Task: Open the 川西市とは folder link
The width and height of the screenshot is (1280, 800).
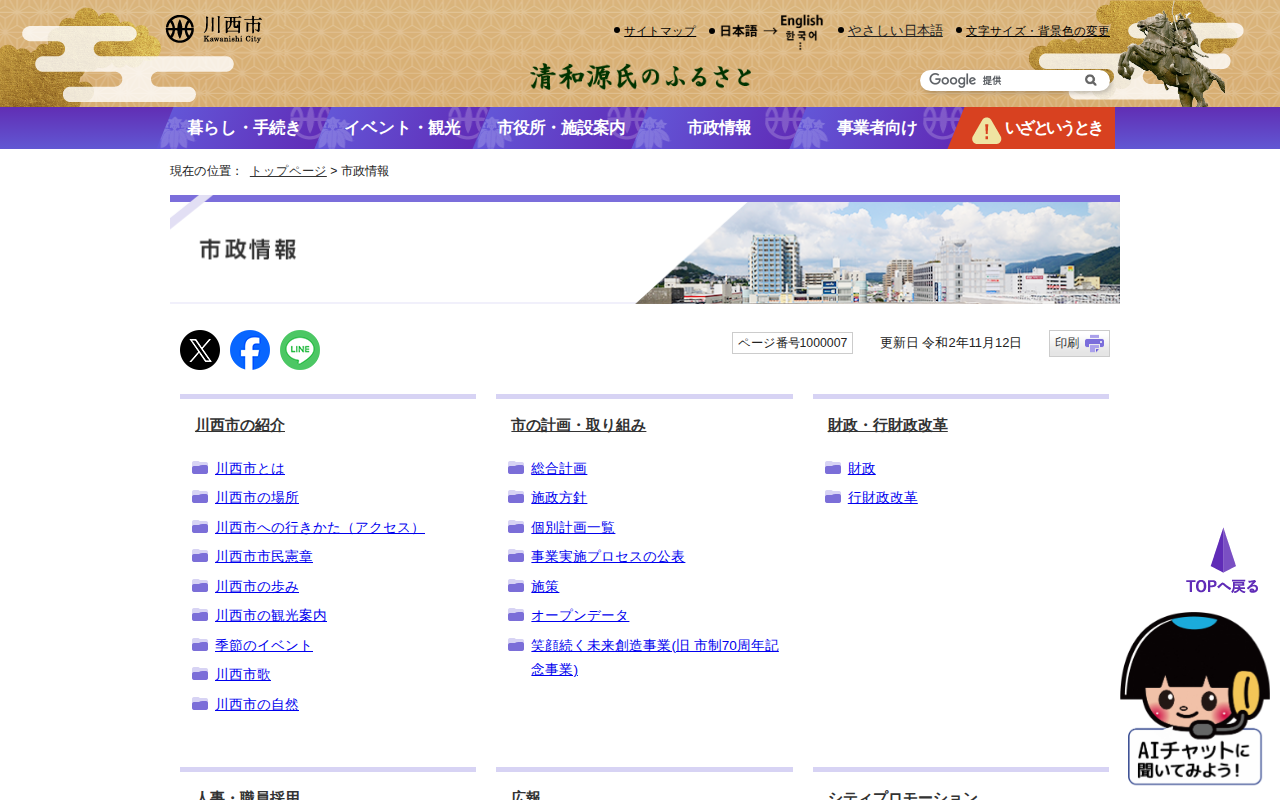Action: coord(250,468)
